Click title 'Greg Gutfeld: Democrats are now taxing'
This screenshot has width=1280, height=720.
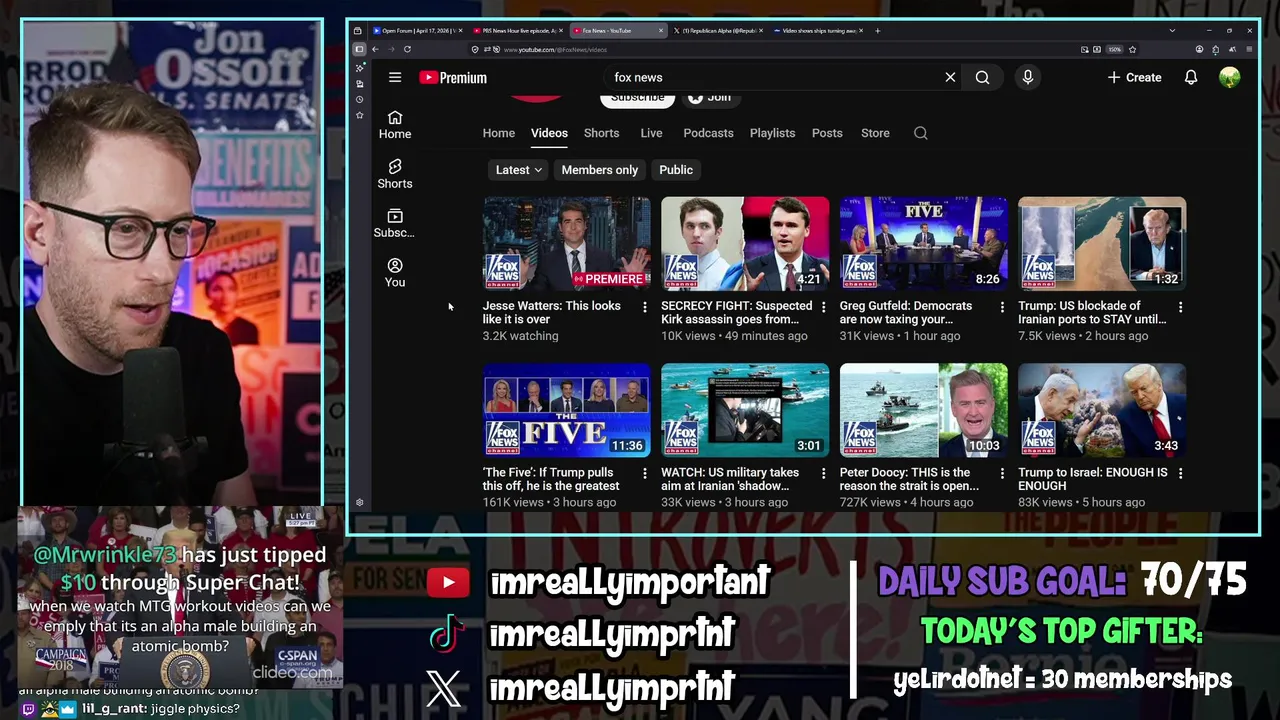(906, 312)
